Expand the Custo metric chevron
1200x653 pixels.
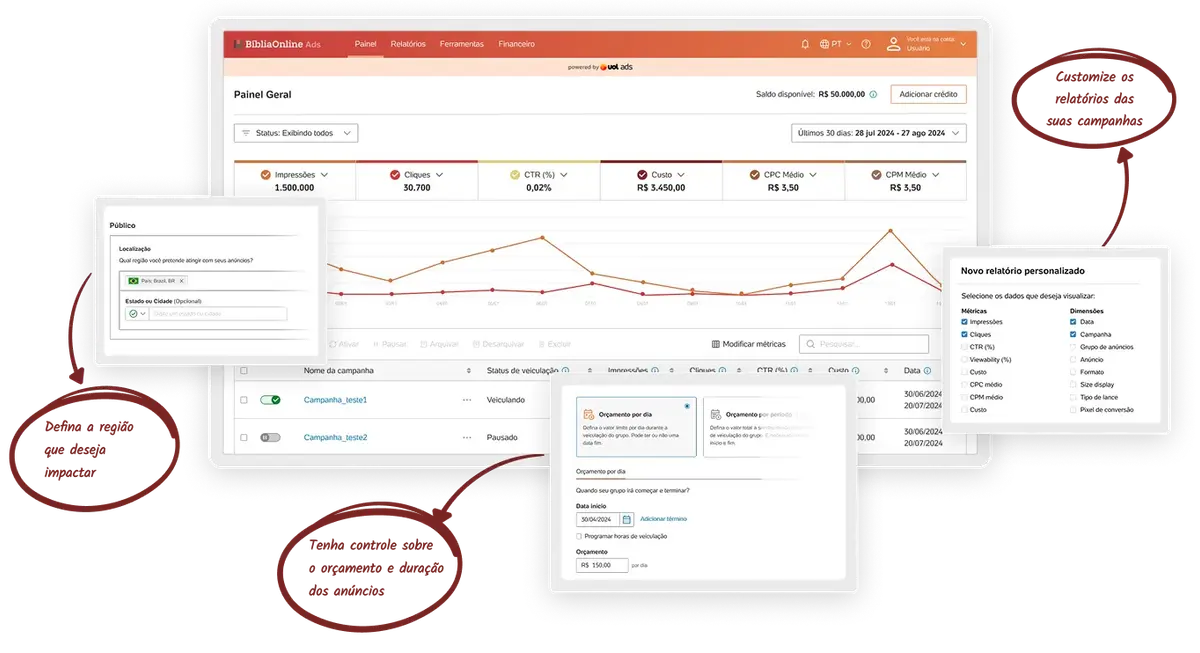click(683, 174)
